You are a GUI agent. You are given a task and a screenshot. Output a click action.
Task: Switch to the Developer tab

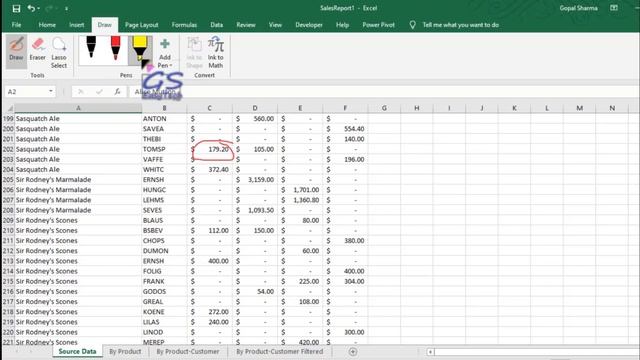[x=309, y=25]
